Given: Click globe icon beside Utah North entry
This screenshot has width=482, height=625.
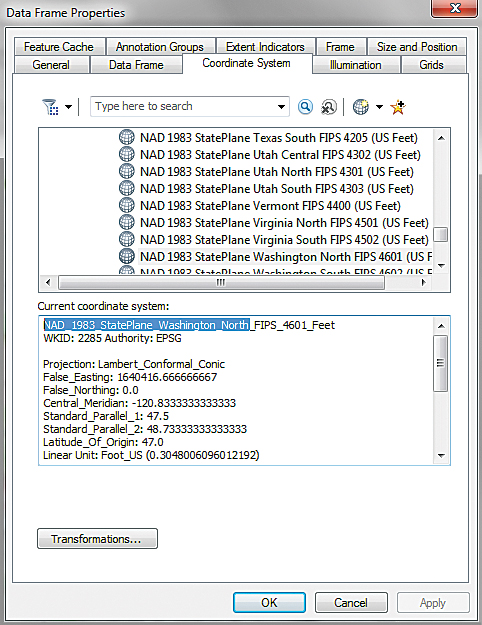Looking at the screenshot, I should [x=127, y=171].
